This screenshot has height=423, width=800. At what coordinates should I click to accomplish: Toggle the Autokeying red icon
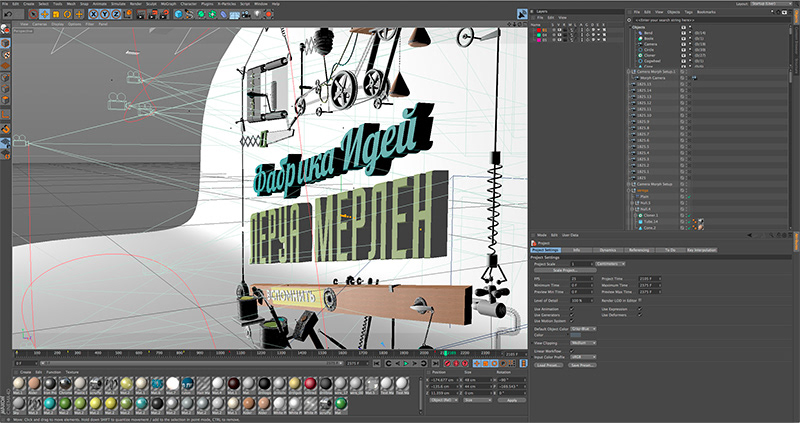tap(456, 363)
